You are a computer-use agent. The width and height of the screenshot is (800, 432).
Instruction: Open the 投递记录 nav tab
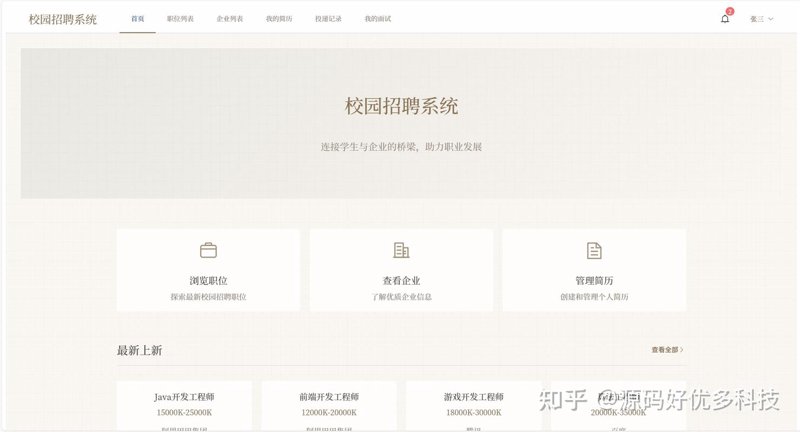pos(328,19)
